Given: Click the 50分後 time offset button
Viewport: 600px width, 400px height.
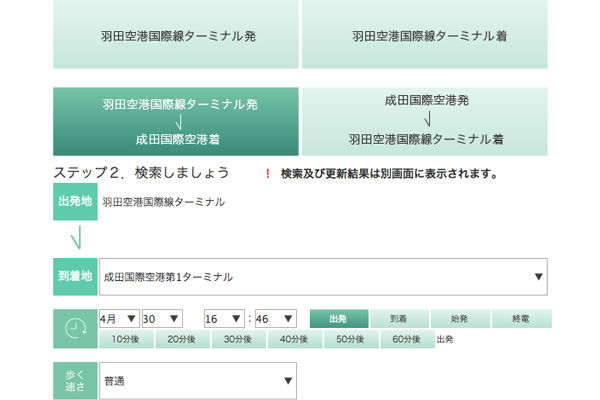Looking at the screenshot, I should pos(351,339).
